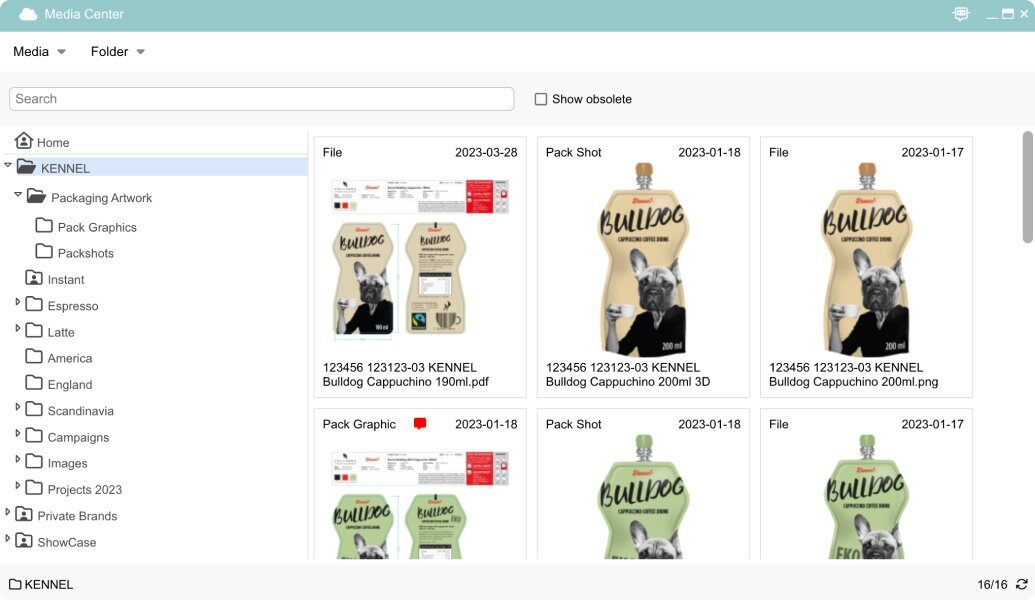Image resolution: width=1035 pixels, height=600 pixels.
Task: Click the Pack Graphics folder icon
Action: coord(44,226)
